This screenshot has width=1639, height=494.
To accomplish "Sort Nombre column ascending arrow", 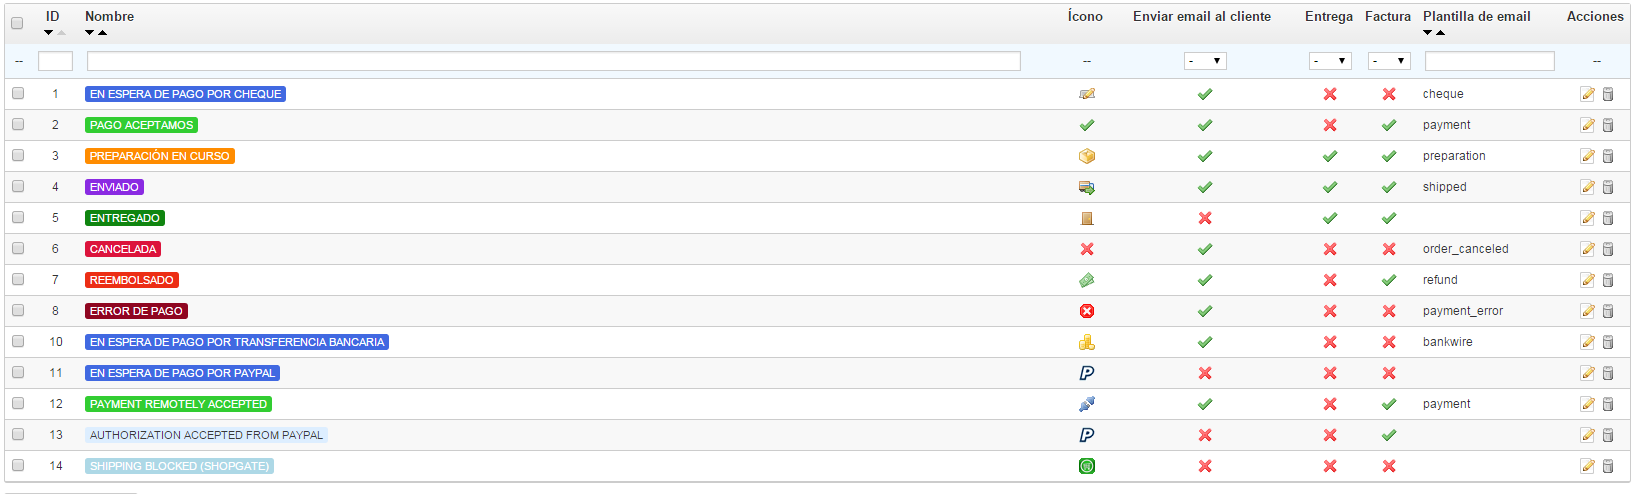I will coord(102,33).
